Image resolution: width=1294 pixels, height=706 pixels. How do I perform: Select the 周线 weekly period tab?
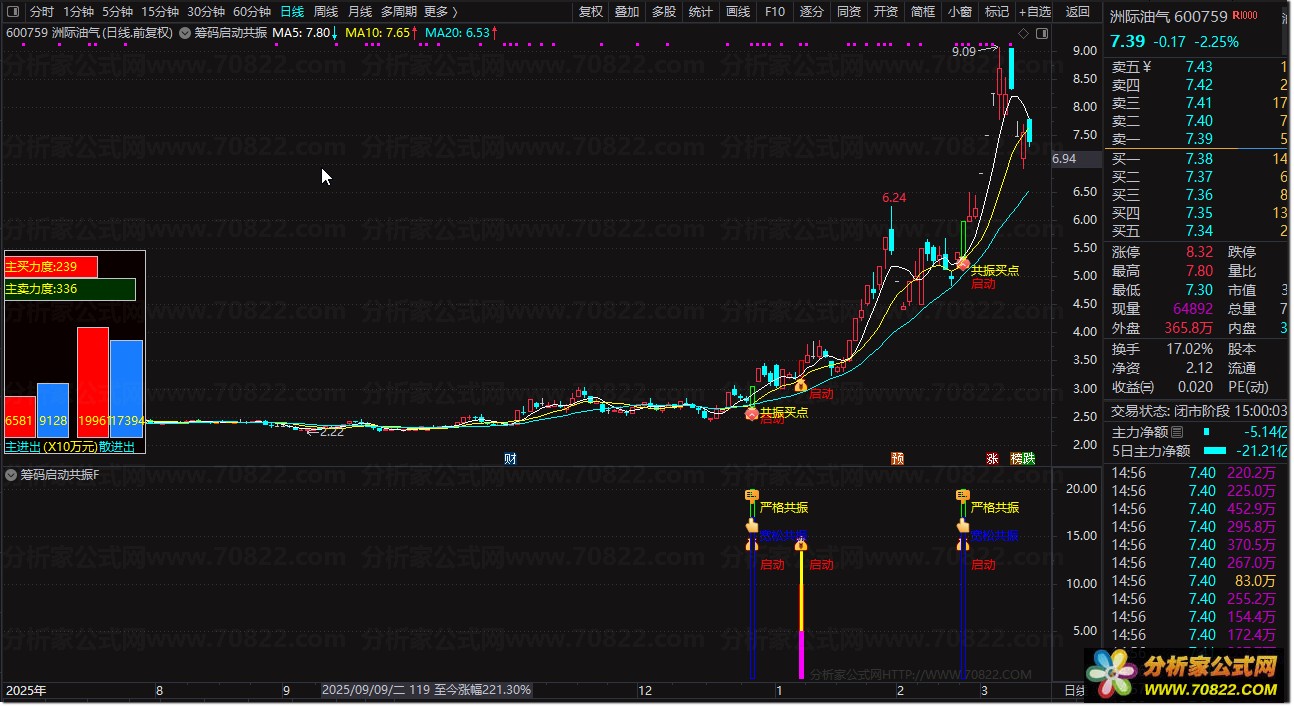coord(326,12)
